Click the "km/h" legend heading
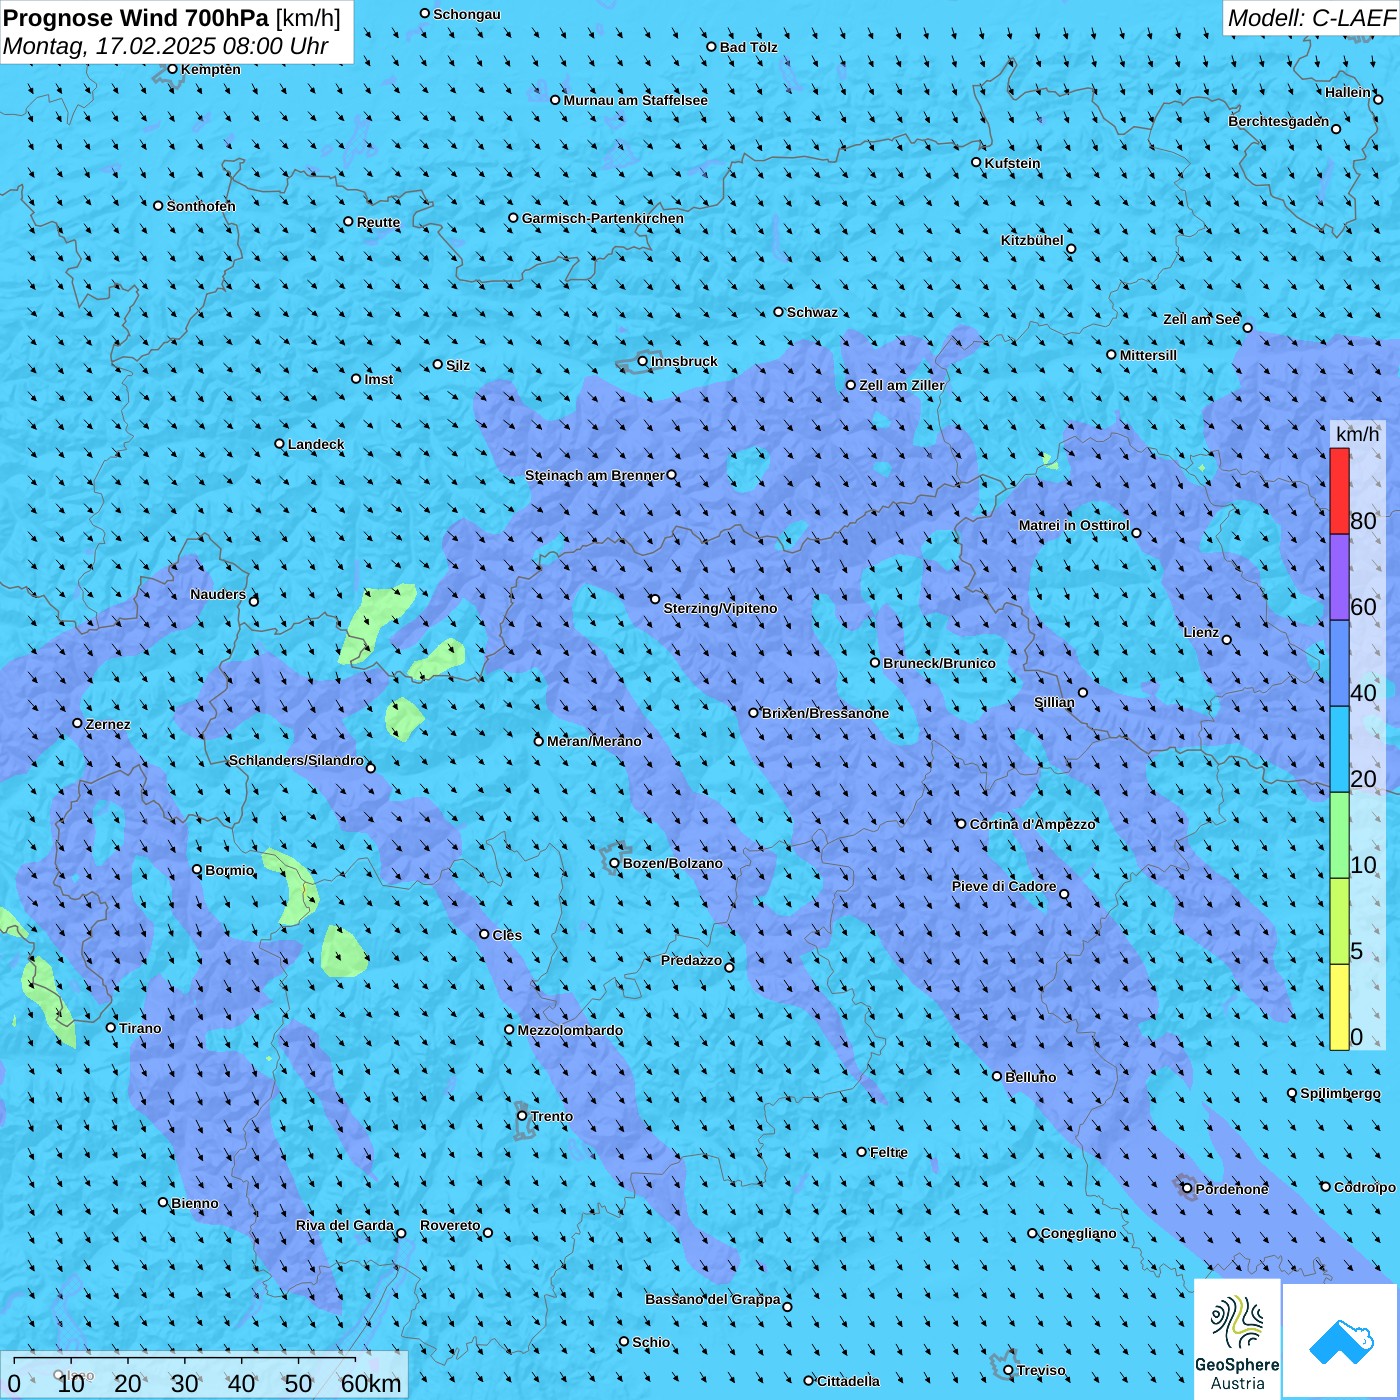Screen dimensions: 1400x1400 (1357, 434)
